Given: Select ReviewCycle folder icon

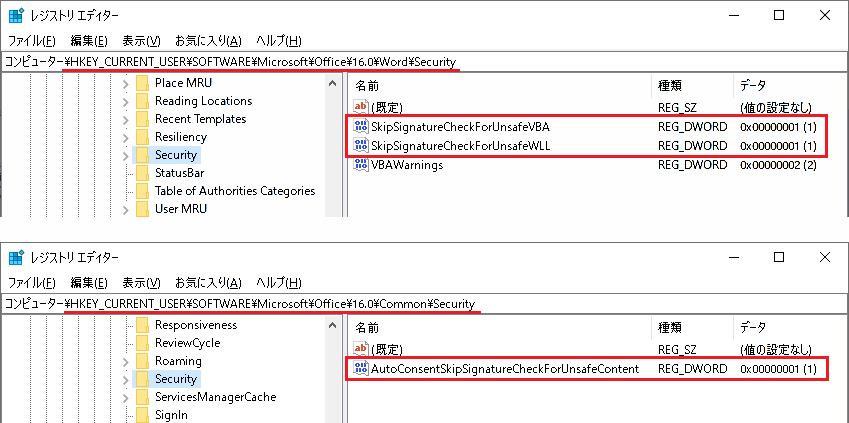Looking at the screenshot, I should coord(142,343).
